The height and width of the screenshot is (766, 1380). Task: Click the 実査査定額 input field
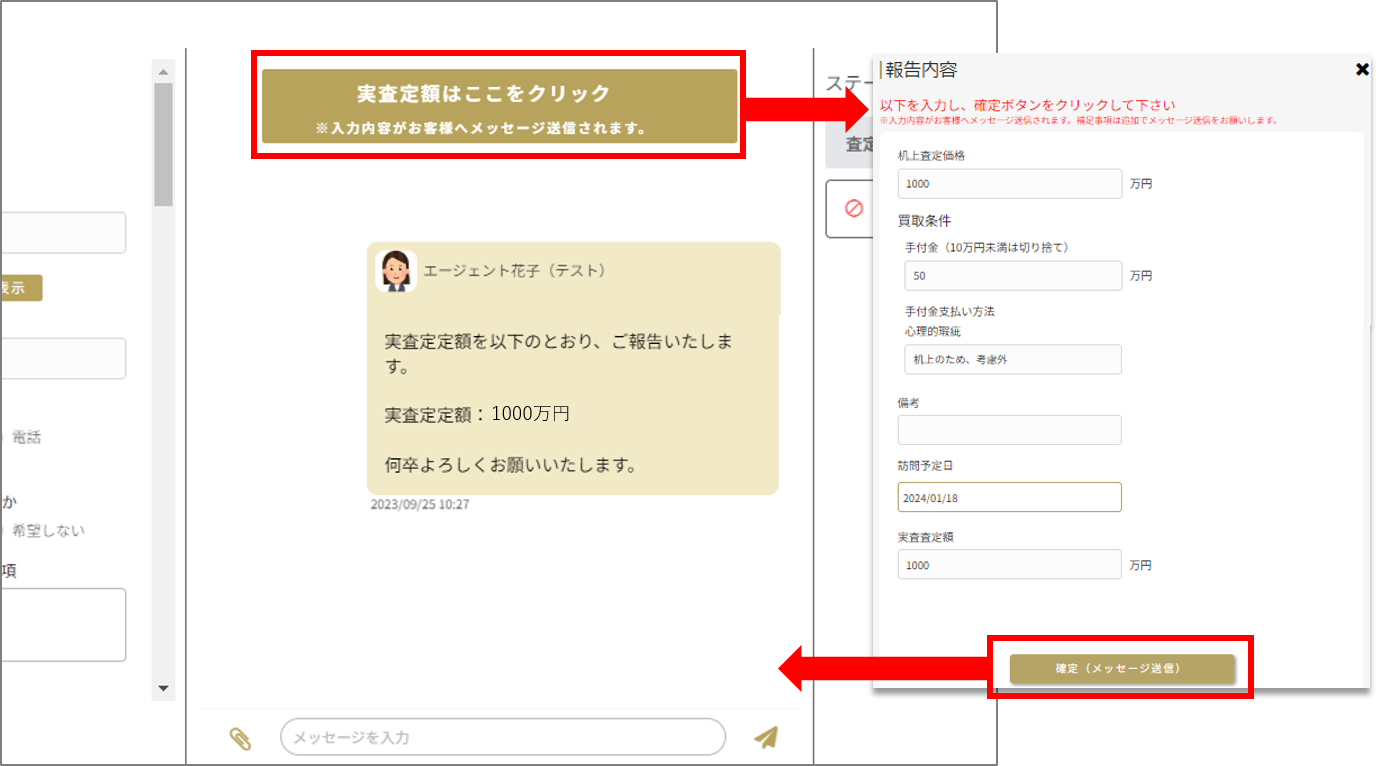pos(1010,564)
